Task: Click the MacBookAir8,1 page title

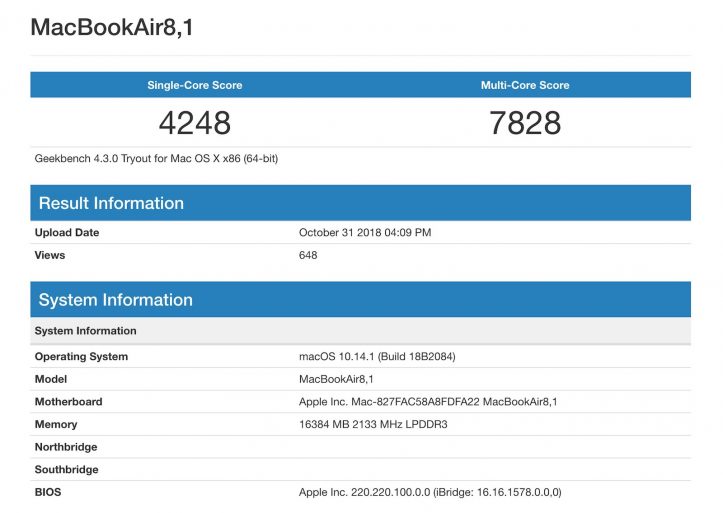Action: tap(112, 27)
